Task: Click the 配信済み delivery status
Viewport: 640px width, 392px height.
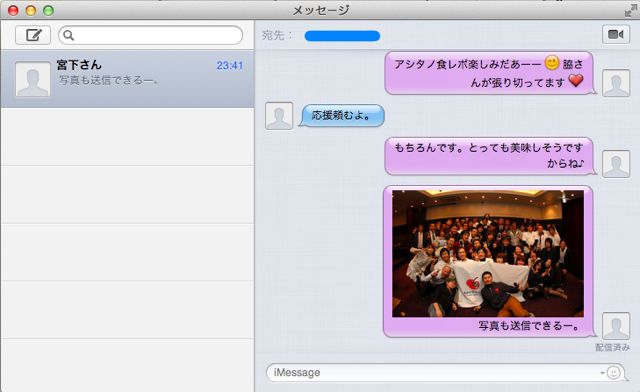Action: (x=612, y=347)
